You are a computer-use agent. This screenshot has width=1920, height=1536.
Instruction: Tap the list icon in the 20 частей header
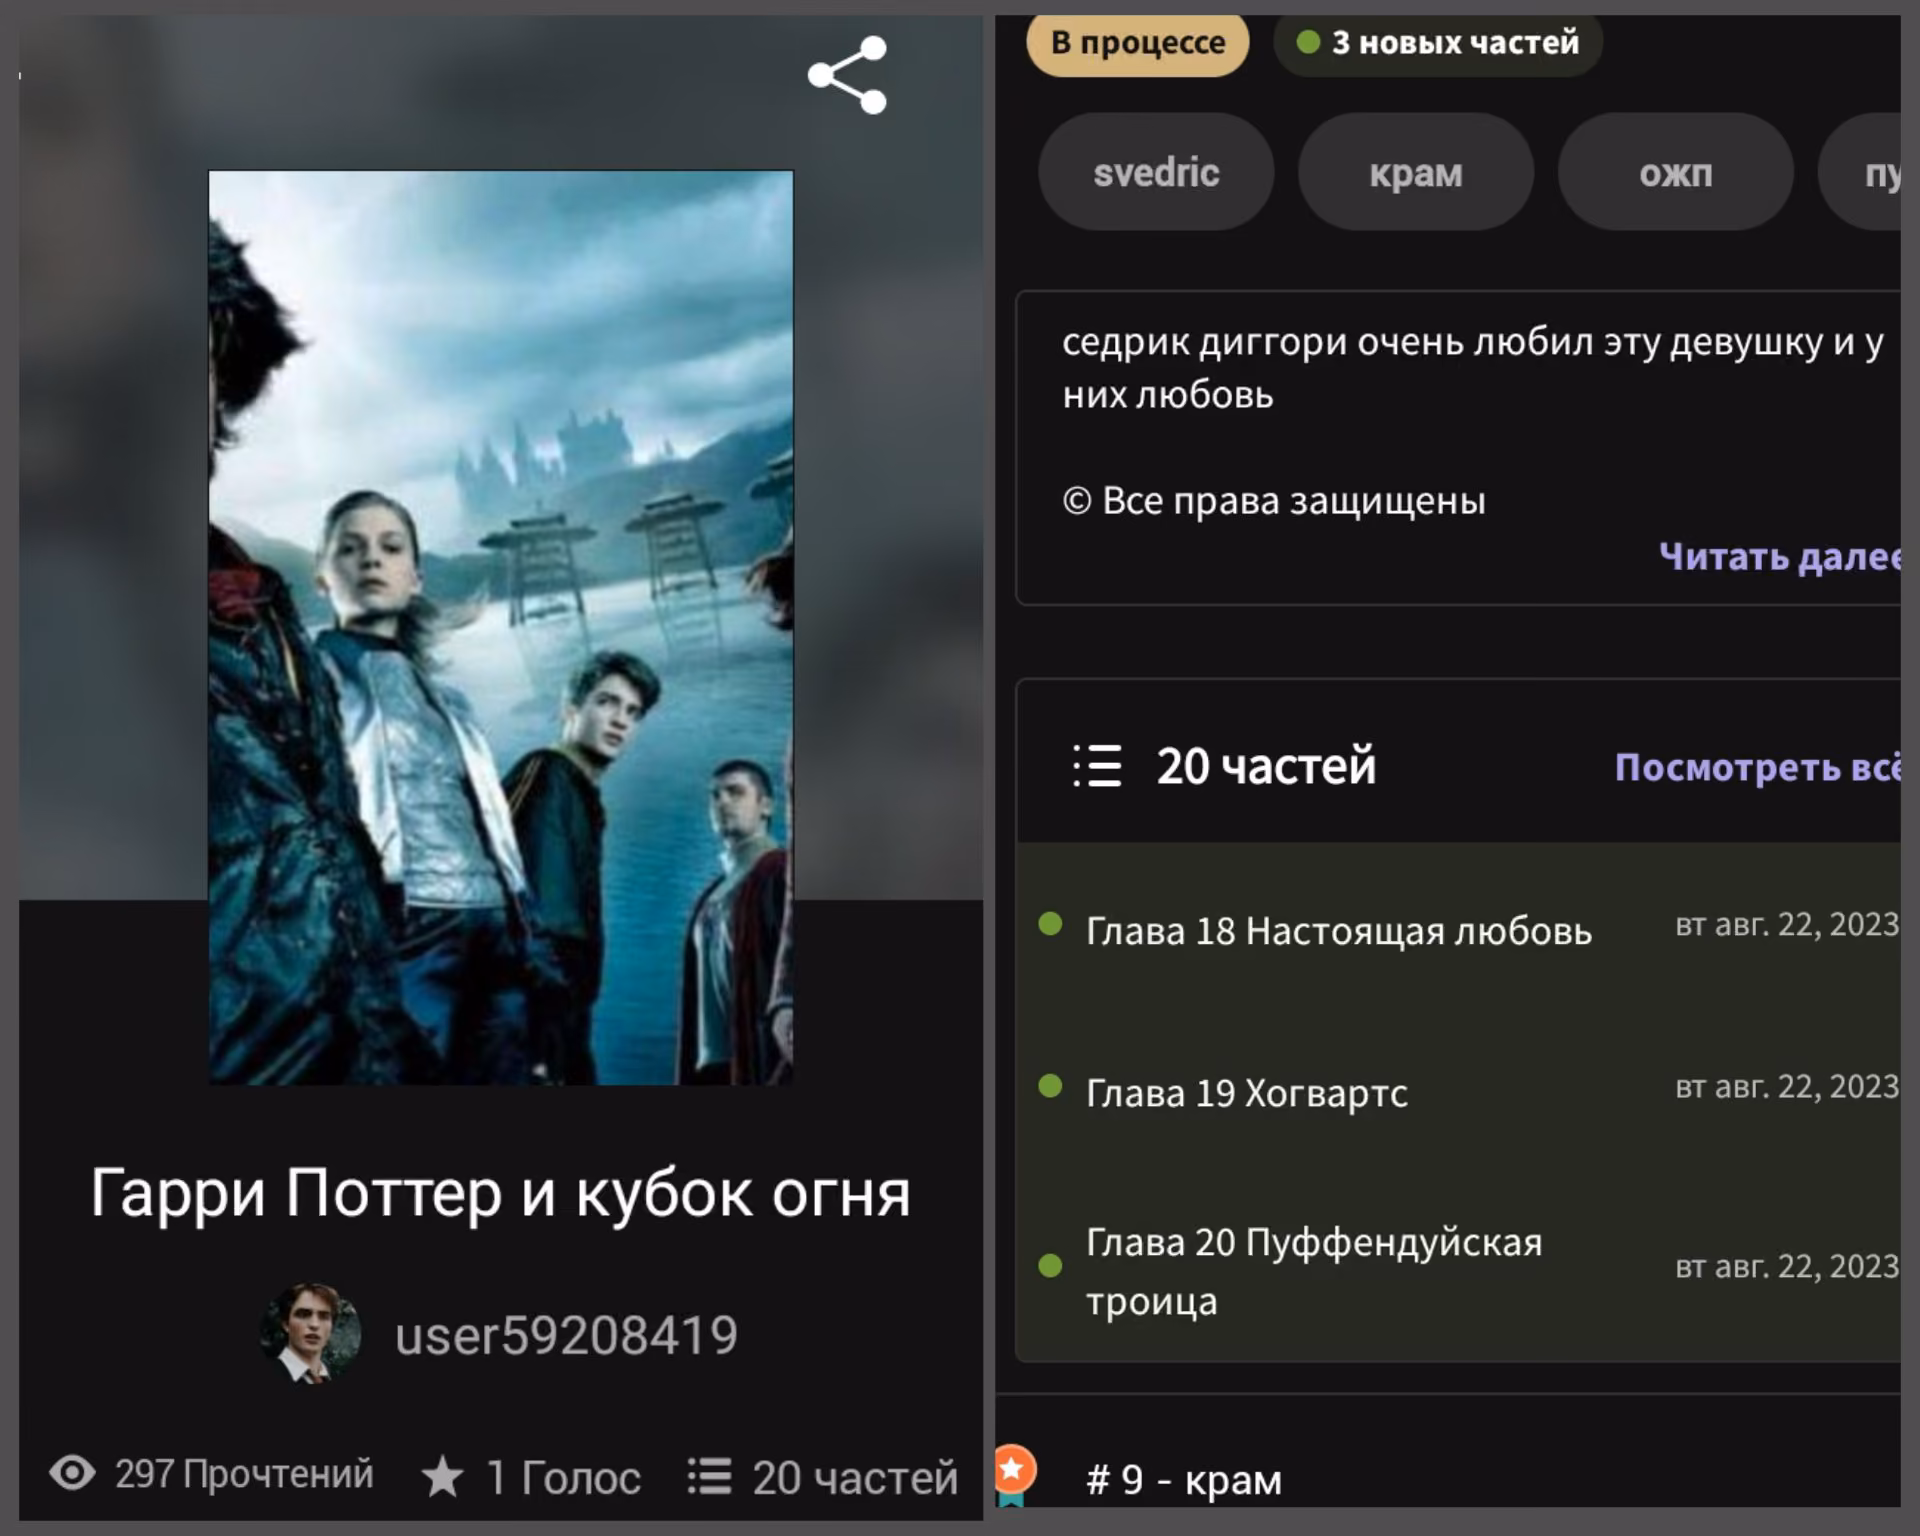pyautogui.click(x=1097, y=766)
